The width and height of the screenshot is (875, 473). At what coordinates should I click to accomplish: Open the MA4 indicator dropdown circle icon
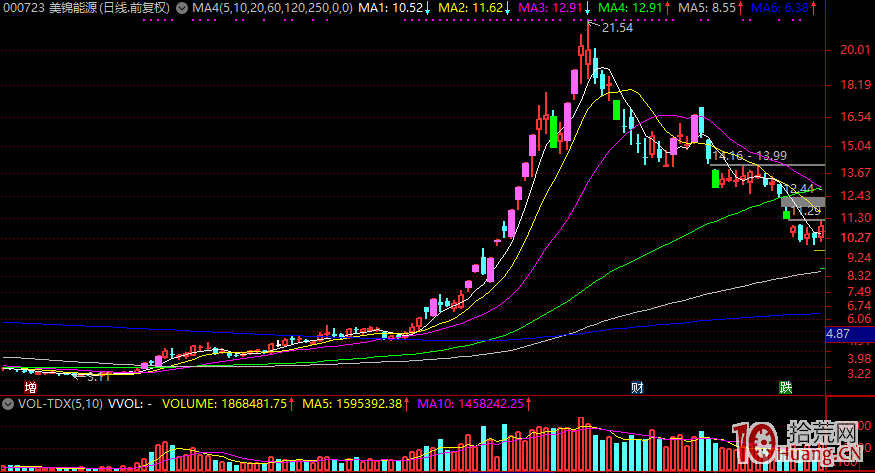point(182,8)
